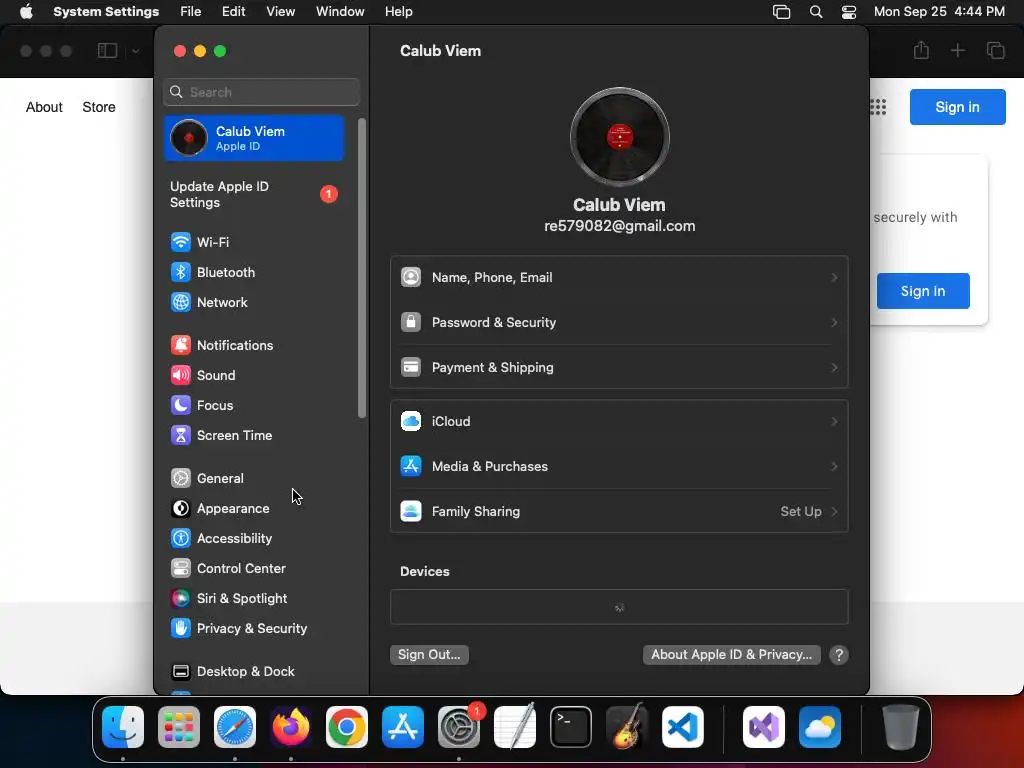This screenshot has width=1024, height=768.
Task: Open Finder from the Dock
Action: tap(123, 727)
